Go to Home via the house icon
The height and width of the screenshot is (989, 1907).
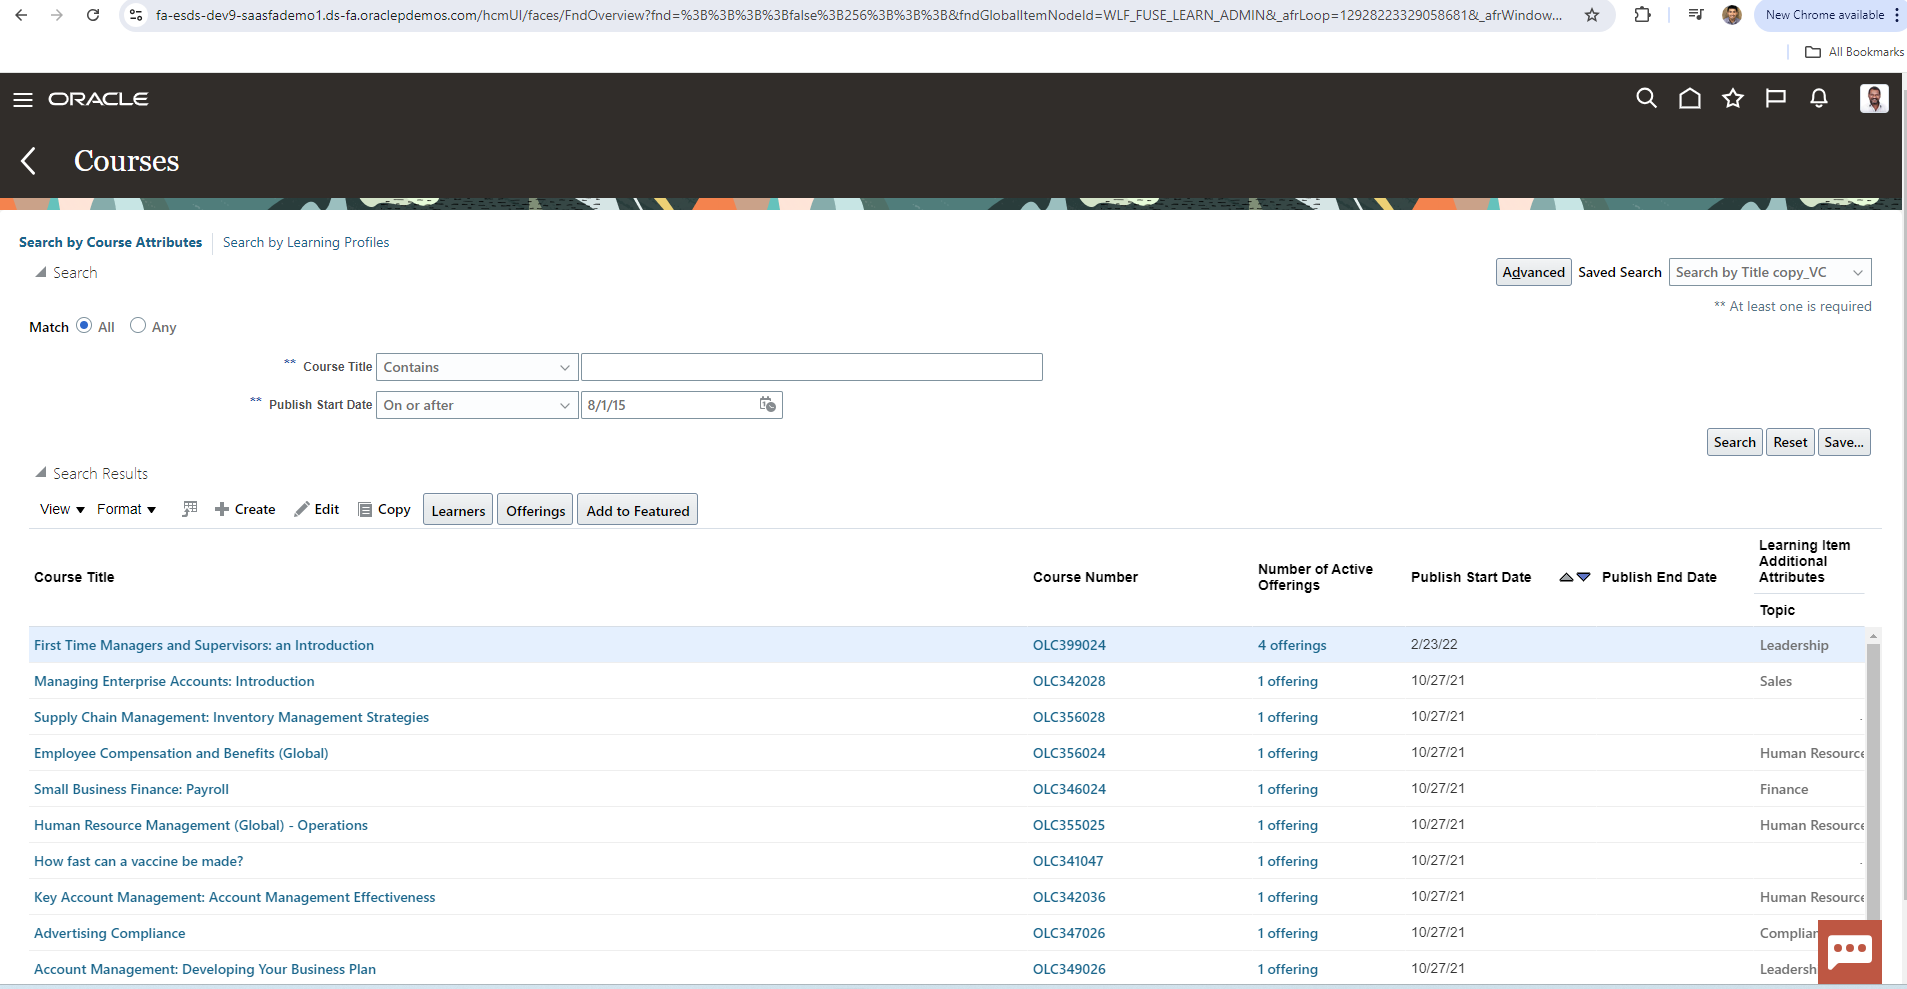click(1689, 98)
